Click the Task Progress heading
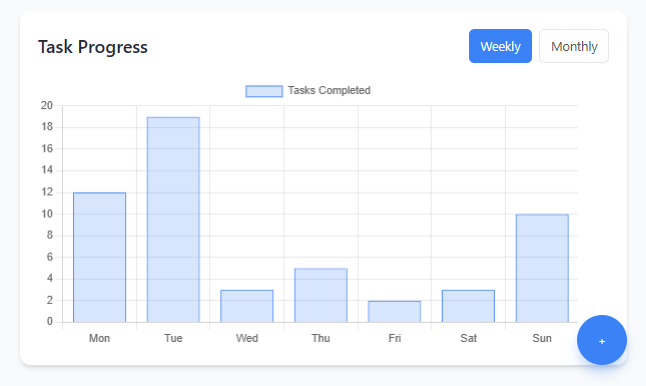Viewport: 646px width, 386px height. tap(93, 47)
